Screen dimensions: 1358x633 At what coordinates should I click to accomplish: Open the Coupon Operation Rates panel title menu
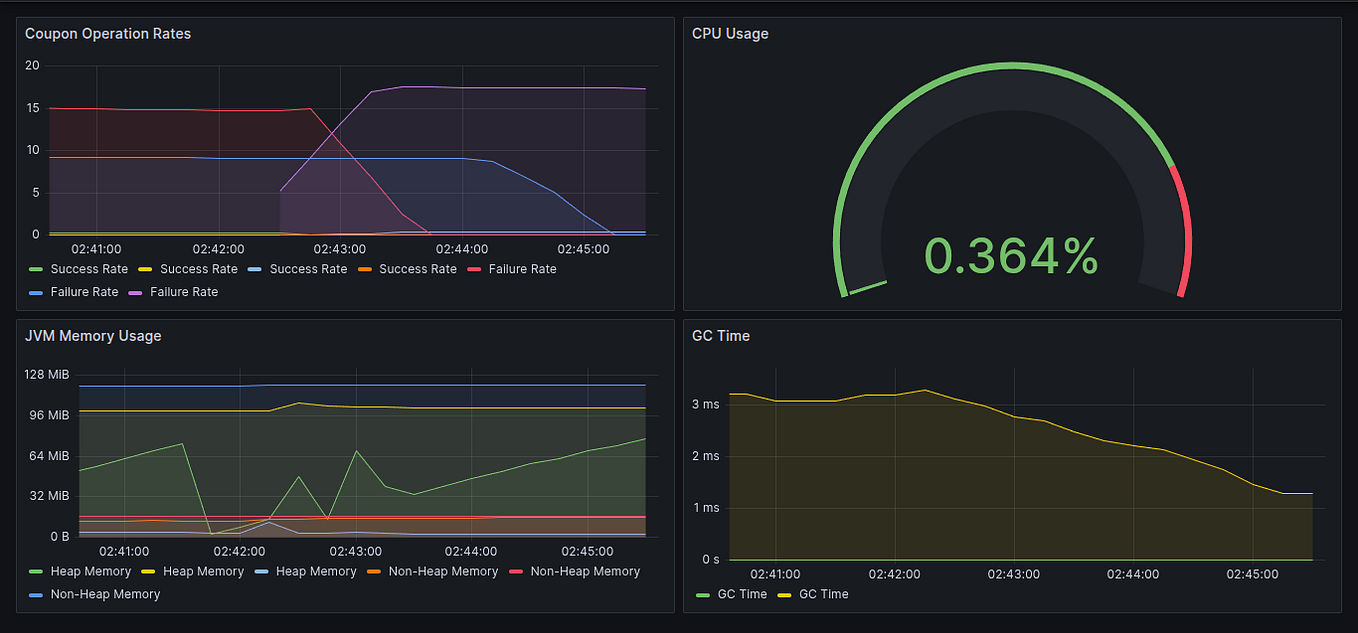point(108,34)
